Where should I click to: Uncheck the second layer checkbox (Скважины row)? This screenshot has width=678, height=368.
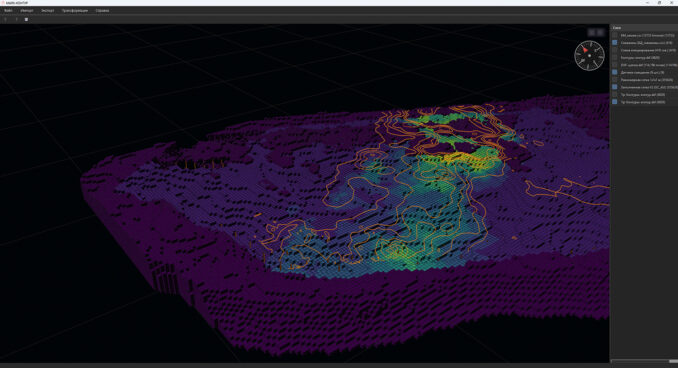pos(614,43)
